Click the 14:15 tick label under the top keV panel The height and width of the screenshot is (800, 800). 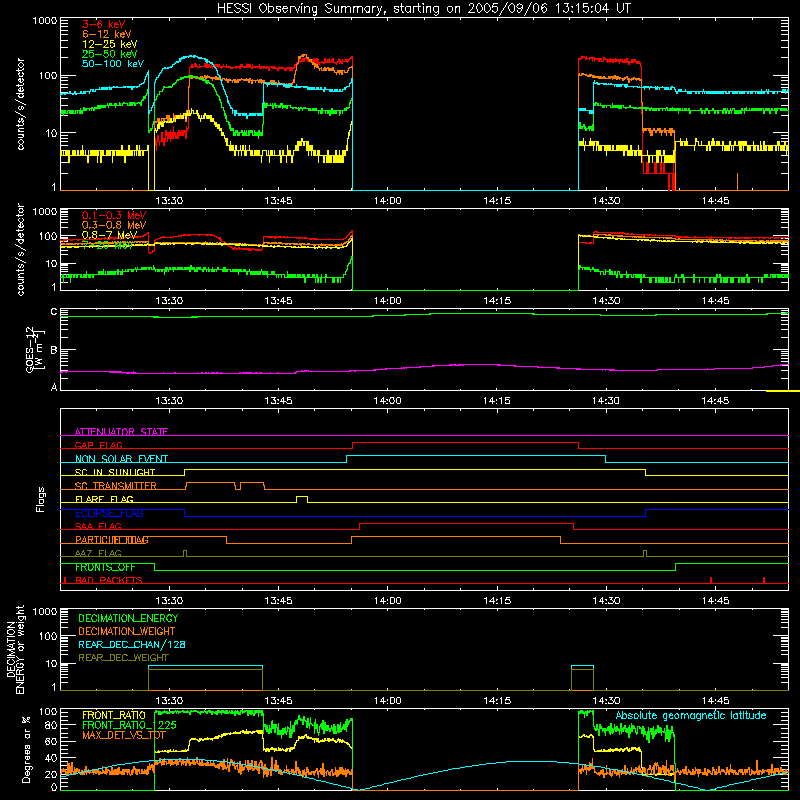pos(497,201)
